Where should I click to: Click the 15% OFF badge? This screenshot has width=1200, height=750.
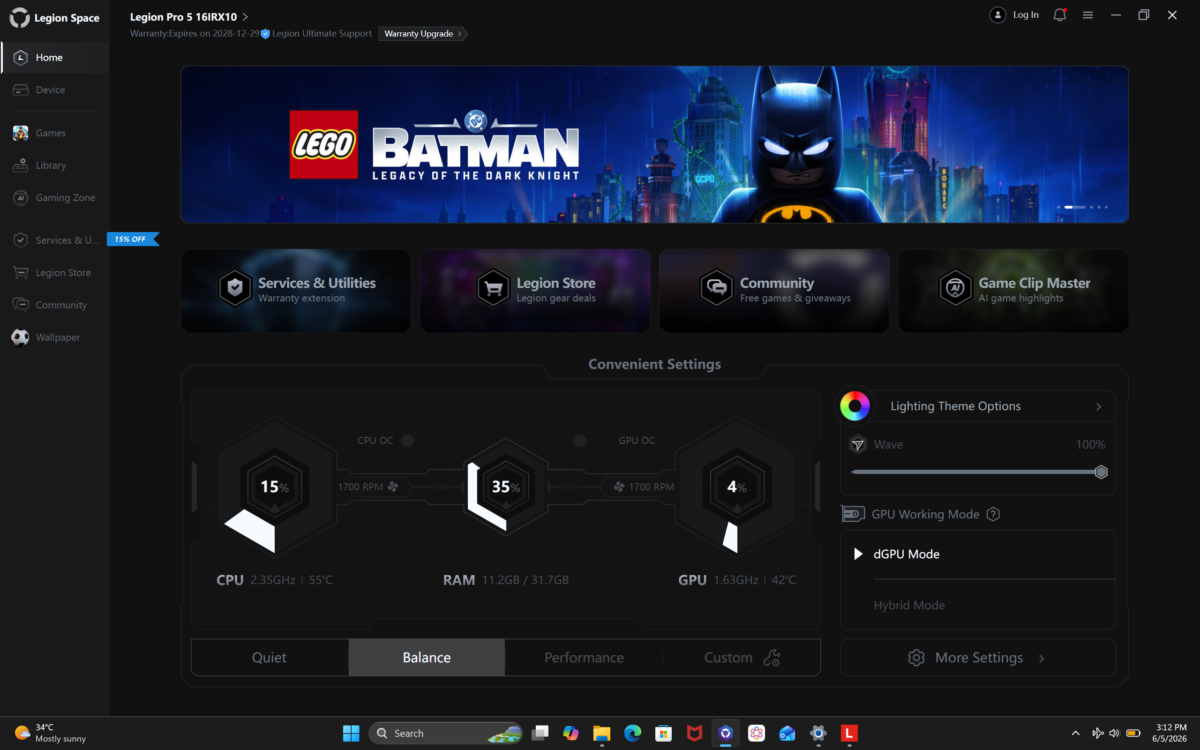pos(131,240)
